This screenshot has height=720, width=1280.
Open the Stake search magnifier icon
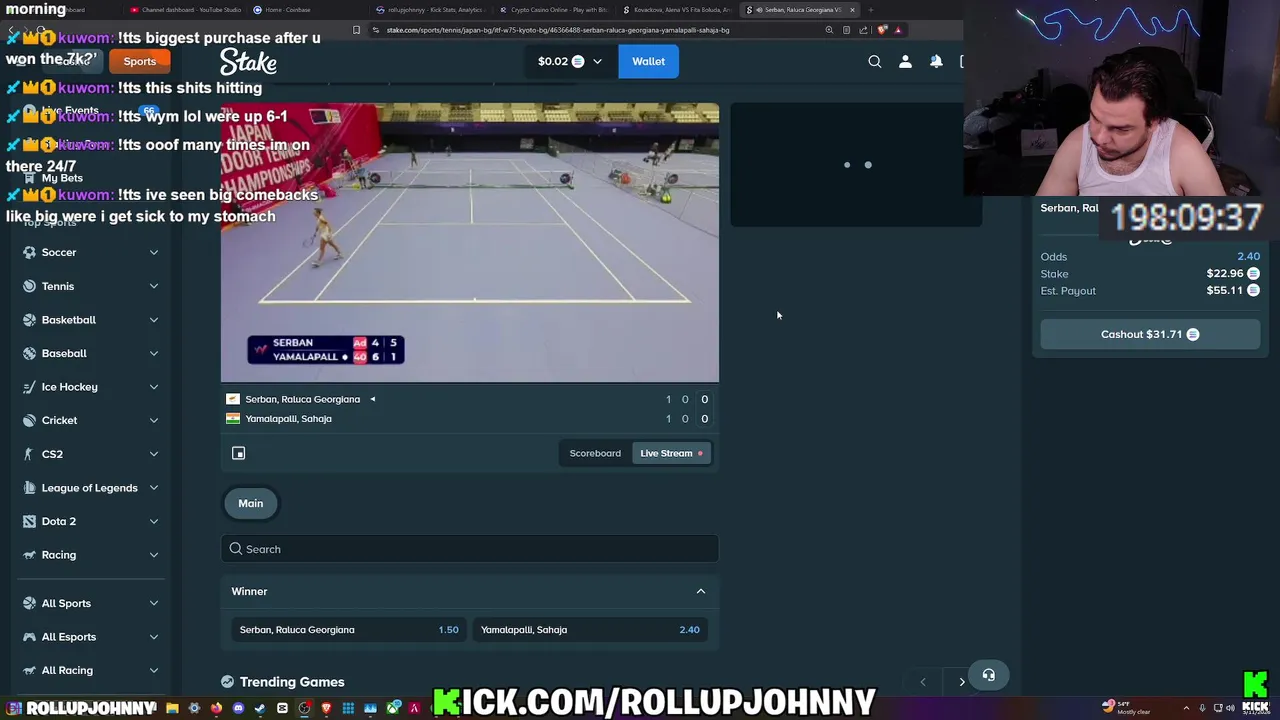click(875, 61)
